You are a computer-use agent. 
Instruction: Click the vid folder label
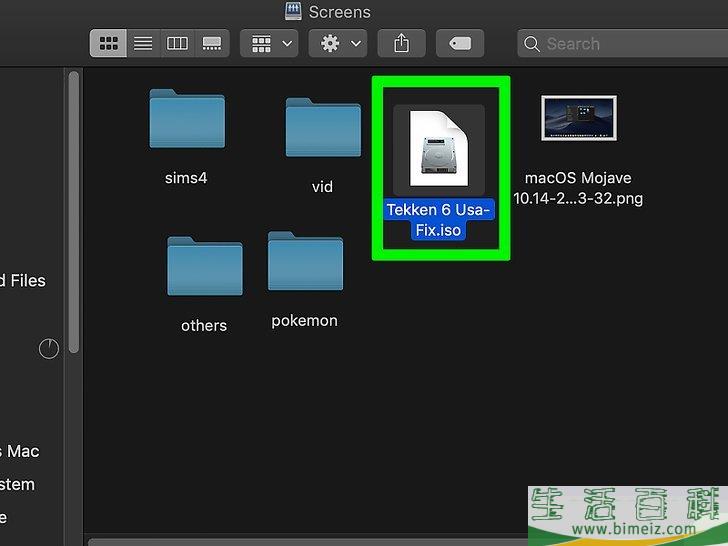tap(322, 187)
